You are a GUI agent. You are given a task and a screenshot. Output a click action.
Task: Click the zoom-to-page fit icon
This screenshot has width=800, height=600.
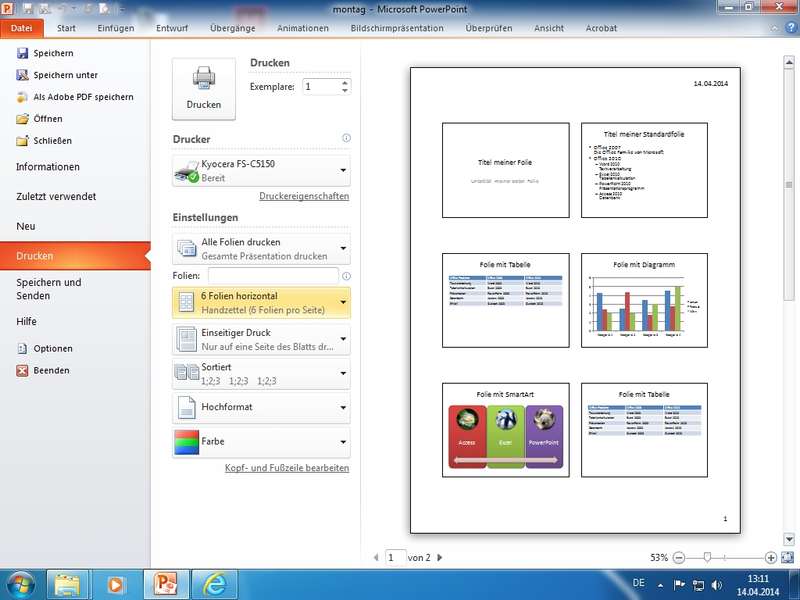click(788, 557)
